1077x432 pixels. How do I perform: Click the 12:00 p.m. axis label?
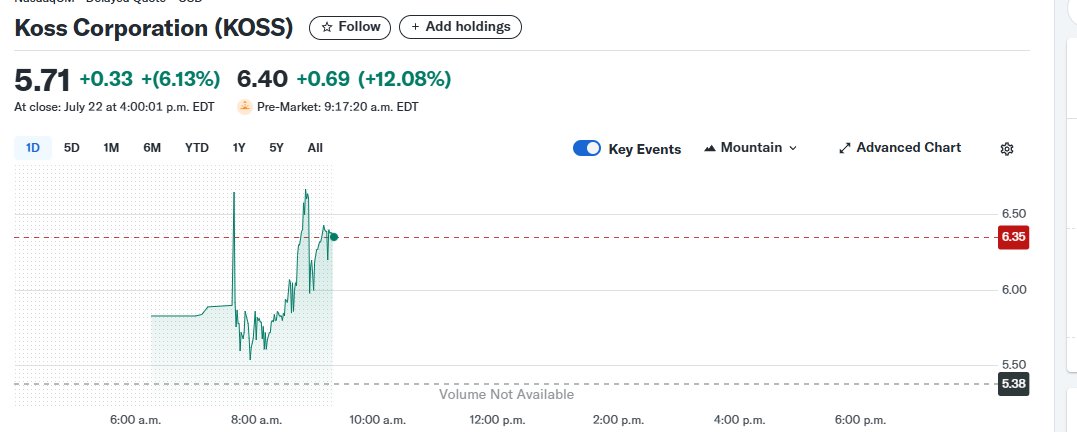coord(497,420)
